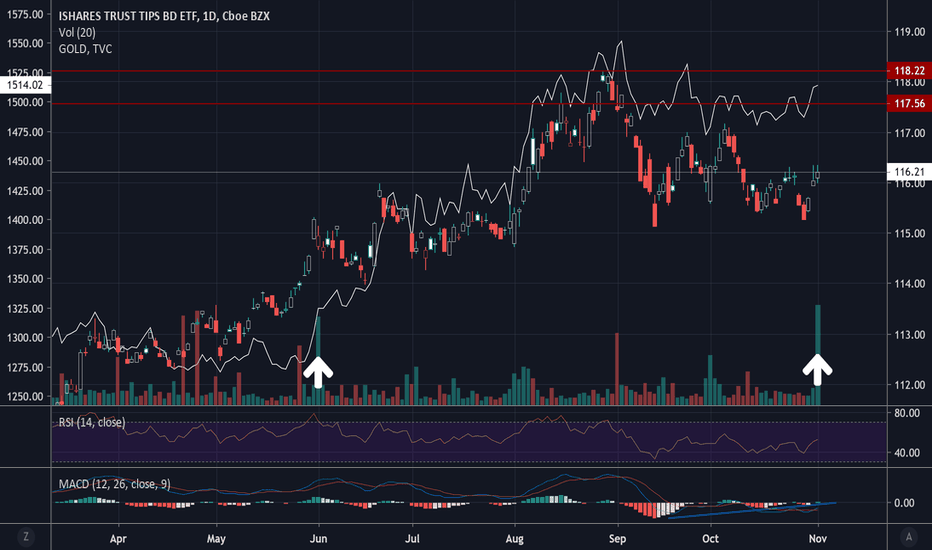Click the RSI (14, close) indicator label
Image resolution: width=932 pixels, height=550 pixels.
tap(92, 422)
